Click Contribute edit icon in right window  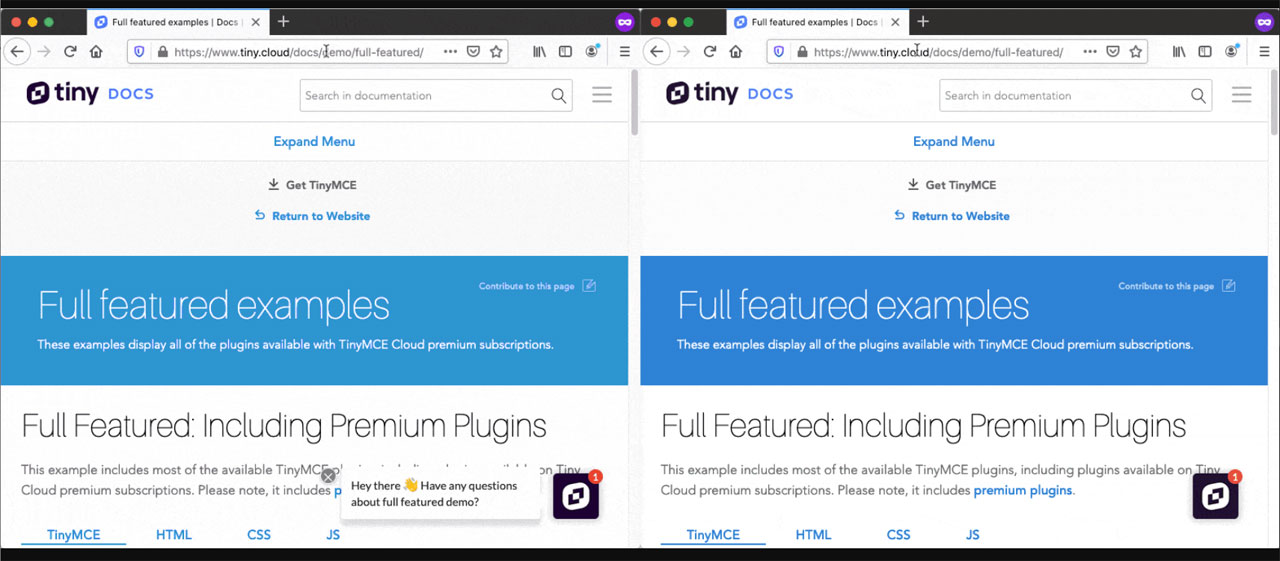[1228, 286]
